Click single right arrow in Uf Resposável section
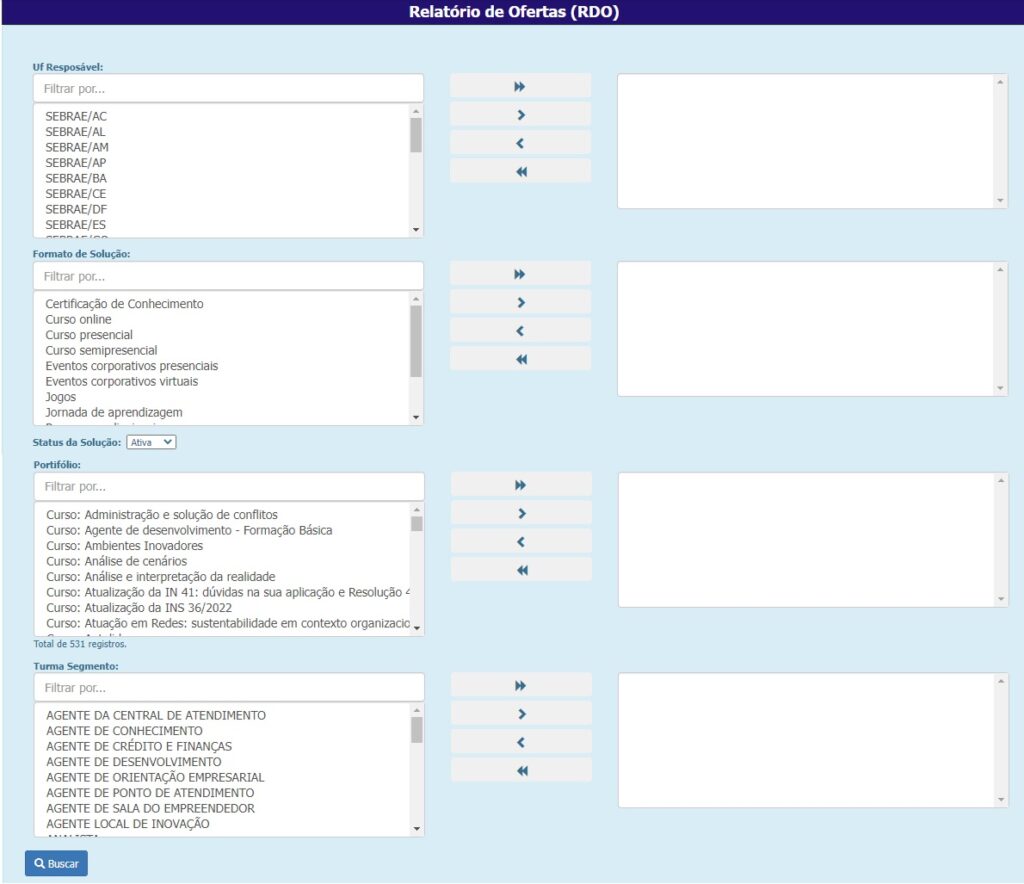The width and height of the screenshot is (1024, 884). (520, 115)
